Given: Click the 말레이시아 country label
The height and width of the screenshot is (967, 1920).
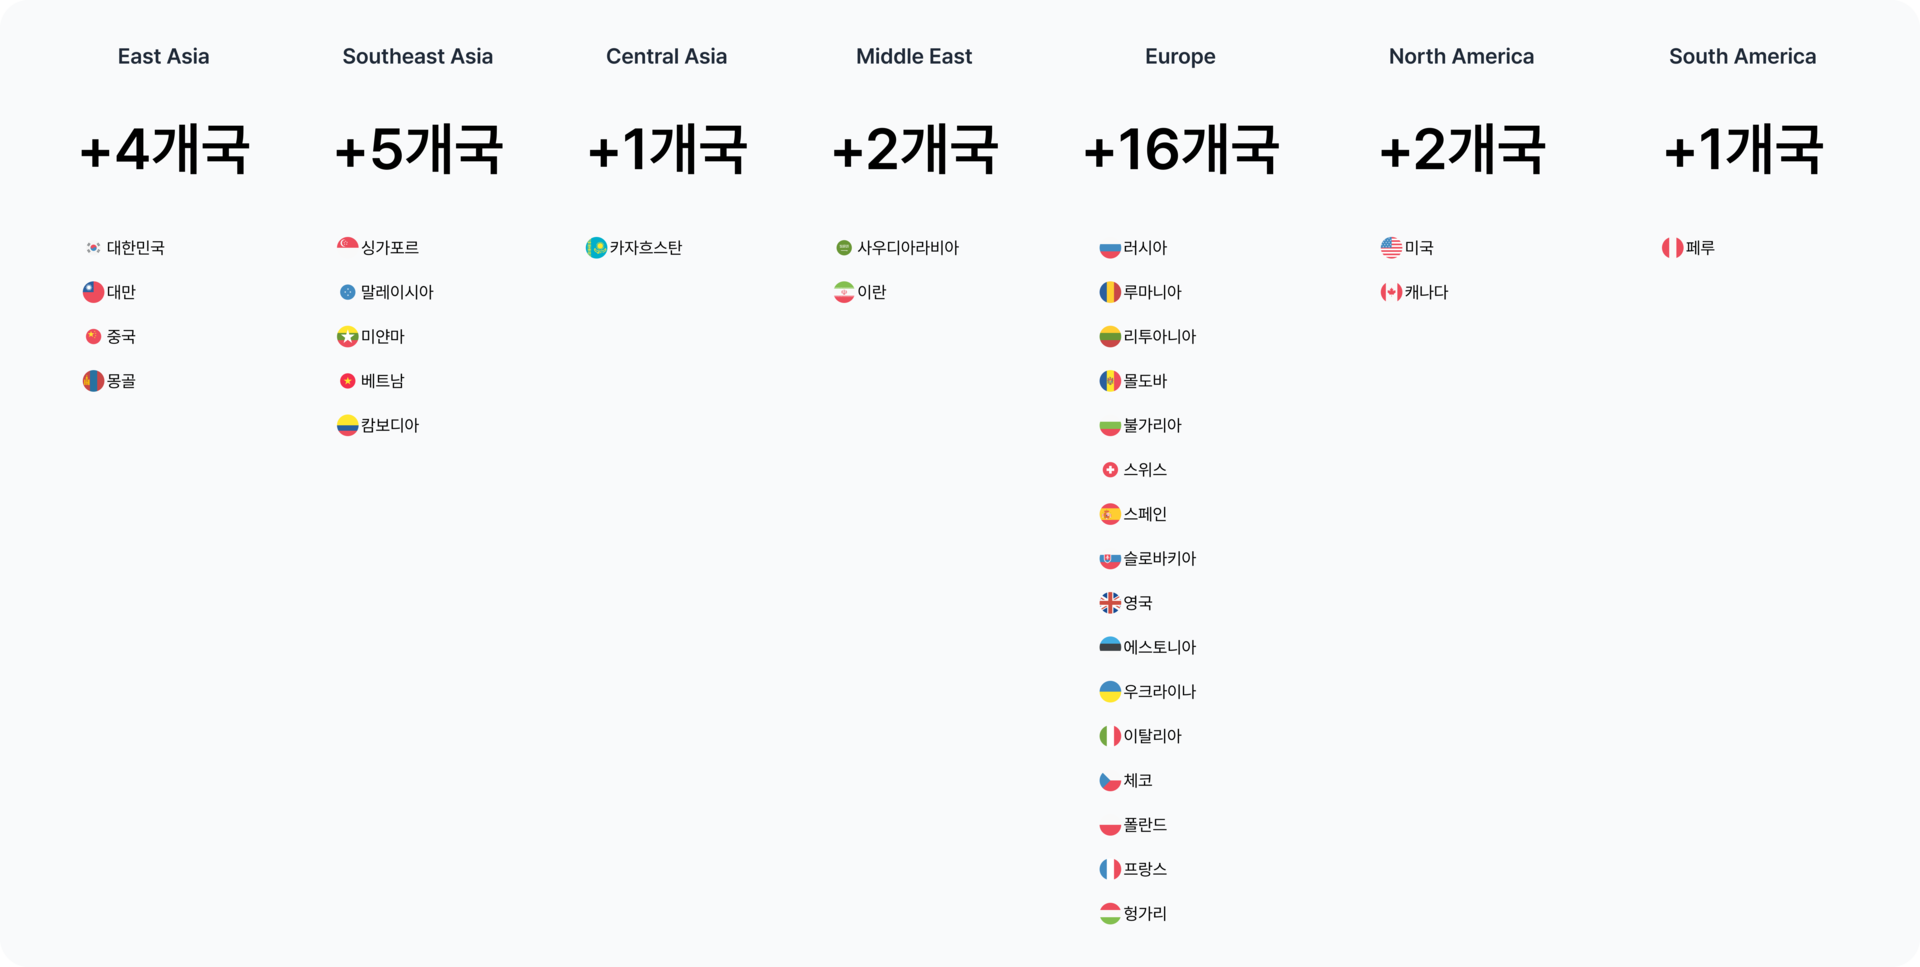Looking at the screenshot, I should click(x=397, y=292).
